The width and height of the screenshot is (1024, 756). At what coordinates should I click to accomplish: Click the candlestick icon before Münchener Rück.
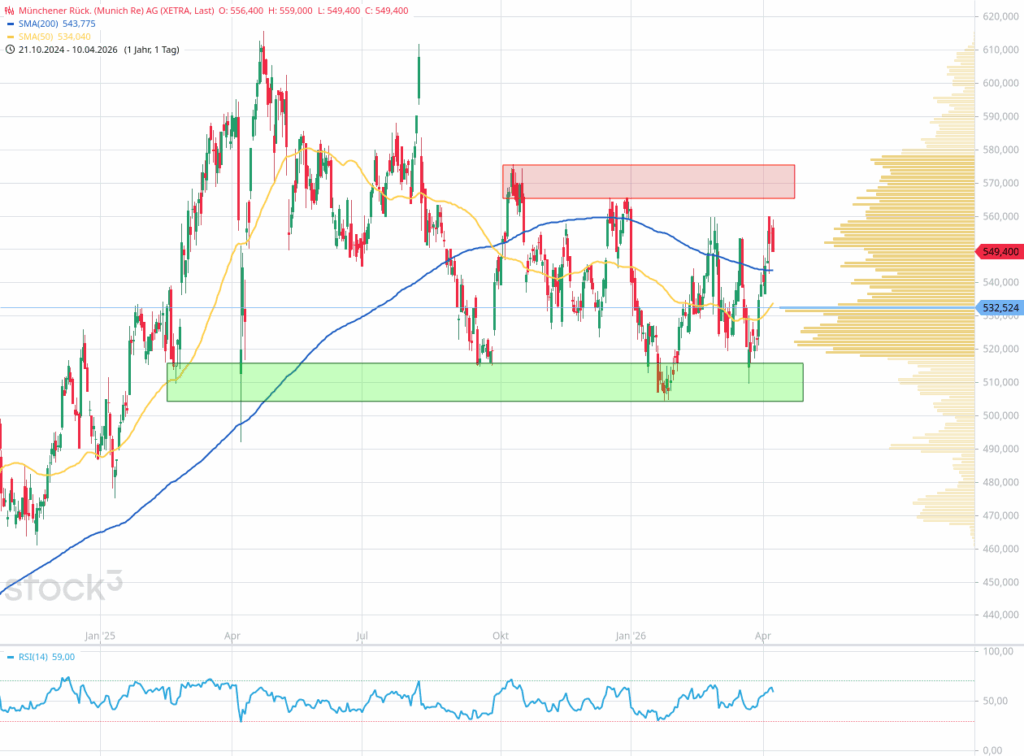click(10, 9)
